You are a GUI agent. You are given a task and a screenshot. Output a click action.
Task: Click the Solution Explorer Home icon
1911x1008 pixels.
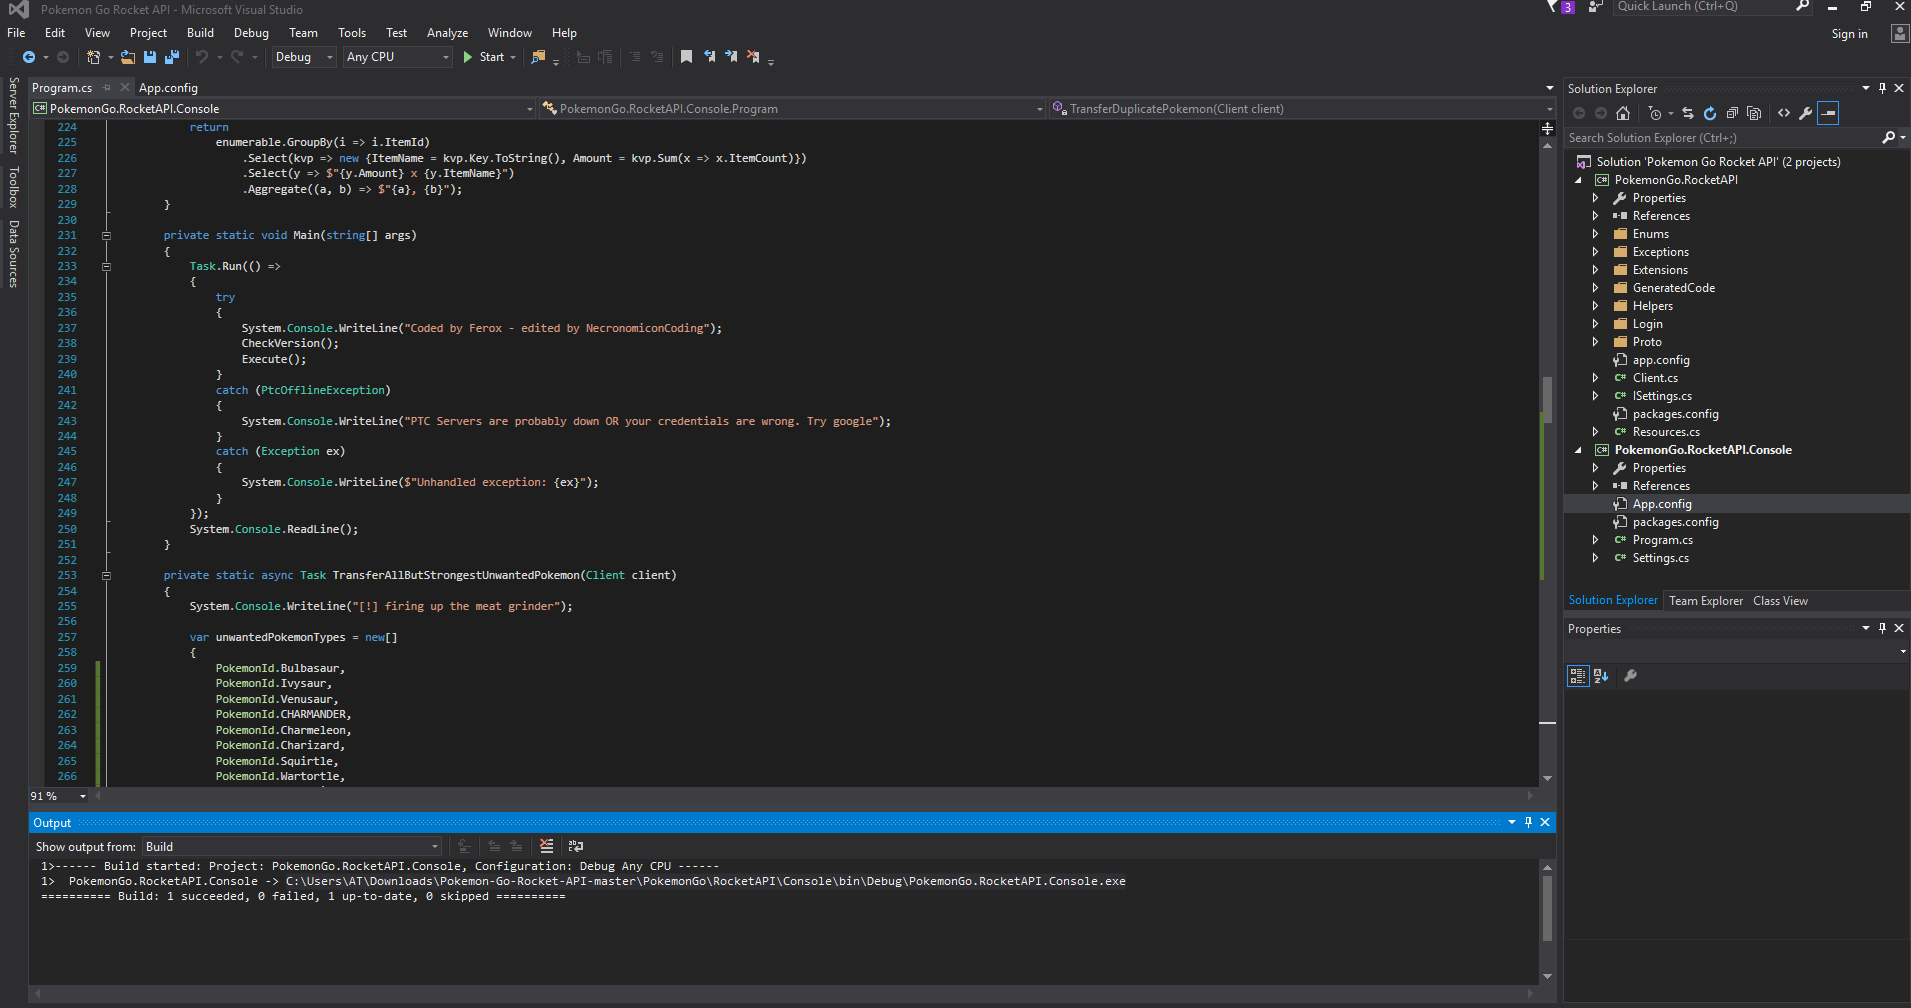point(1623,113)
